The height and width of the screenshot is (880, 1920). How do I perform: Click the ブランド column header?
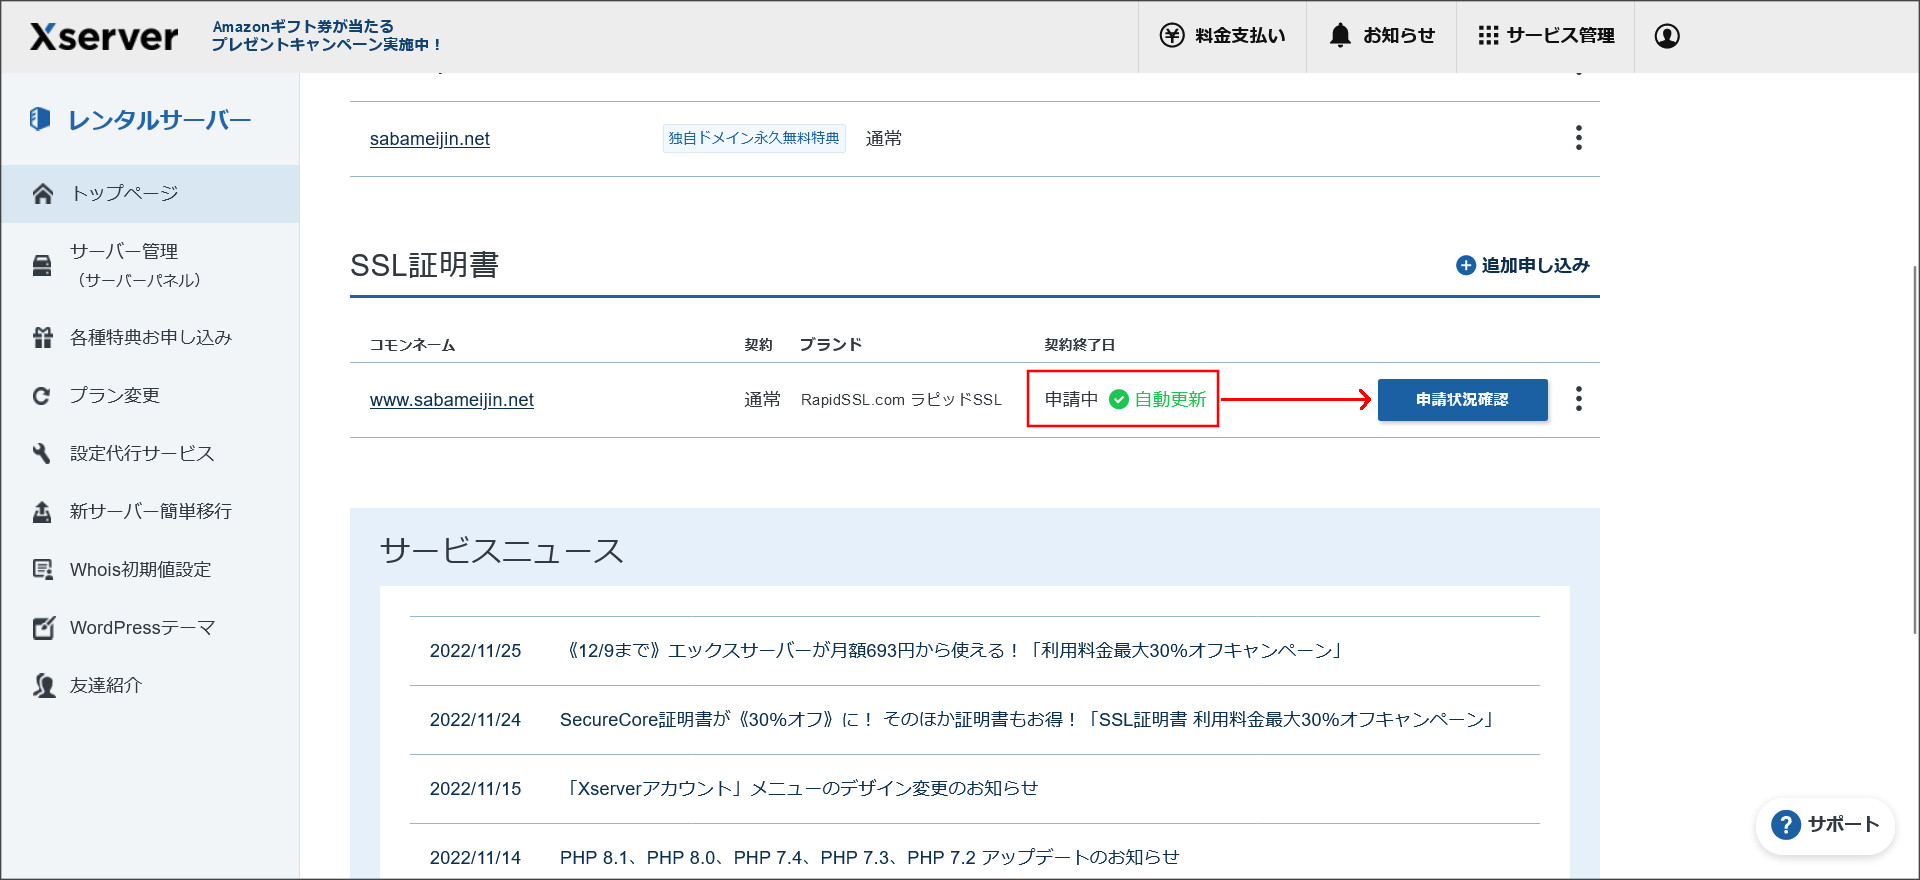click(x=831, y=345)
